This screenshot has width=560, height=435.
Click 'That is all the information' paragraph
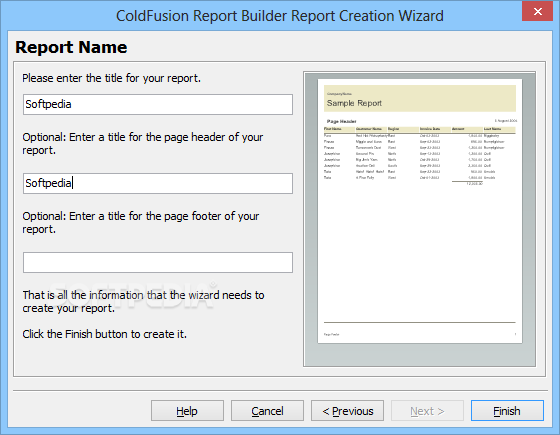coord(143,301)
